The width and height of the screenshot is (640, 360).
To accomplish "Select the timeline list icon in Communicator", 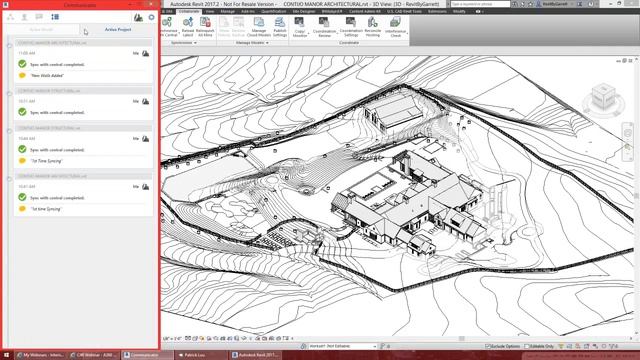I will pyautogui.click(x=55, y=17).
